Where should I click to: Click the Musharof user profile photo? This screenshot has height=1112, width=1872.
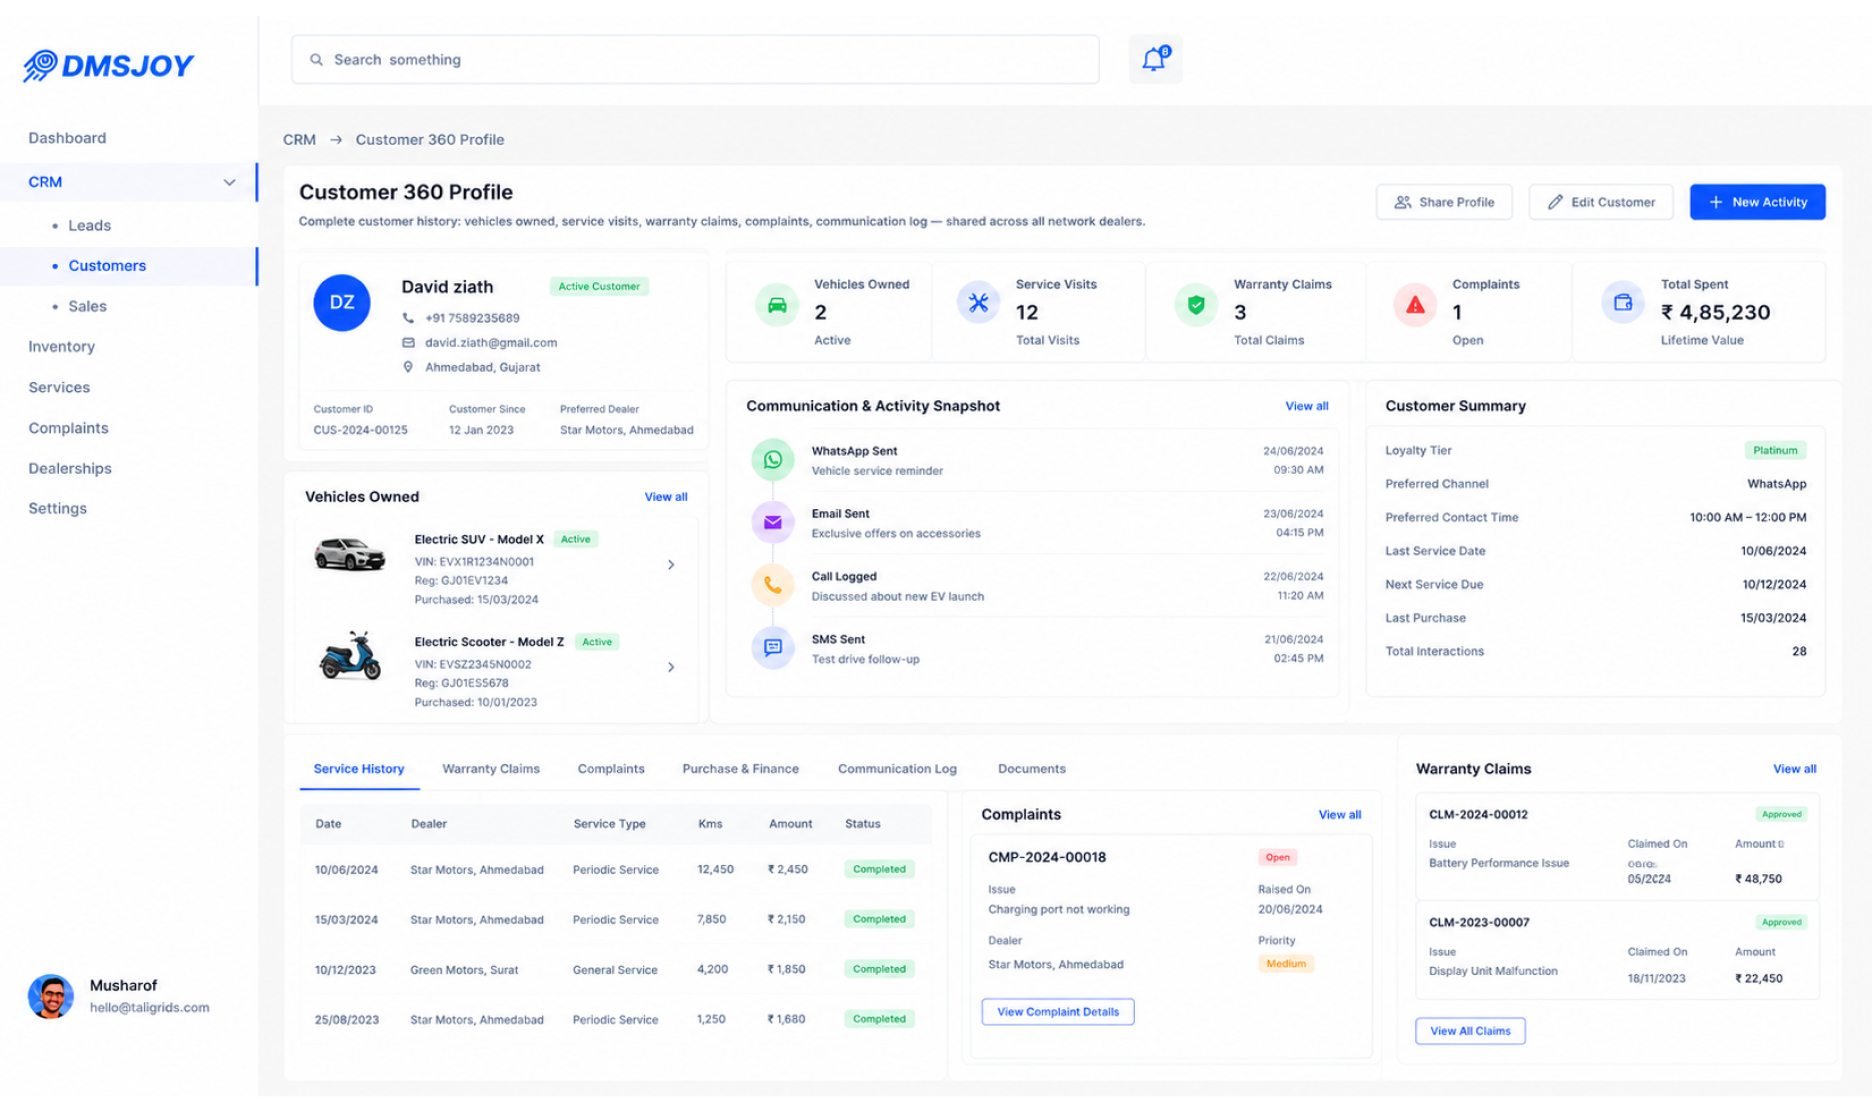51,996
